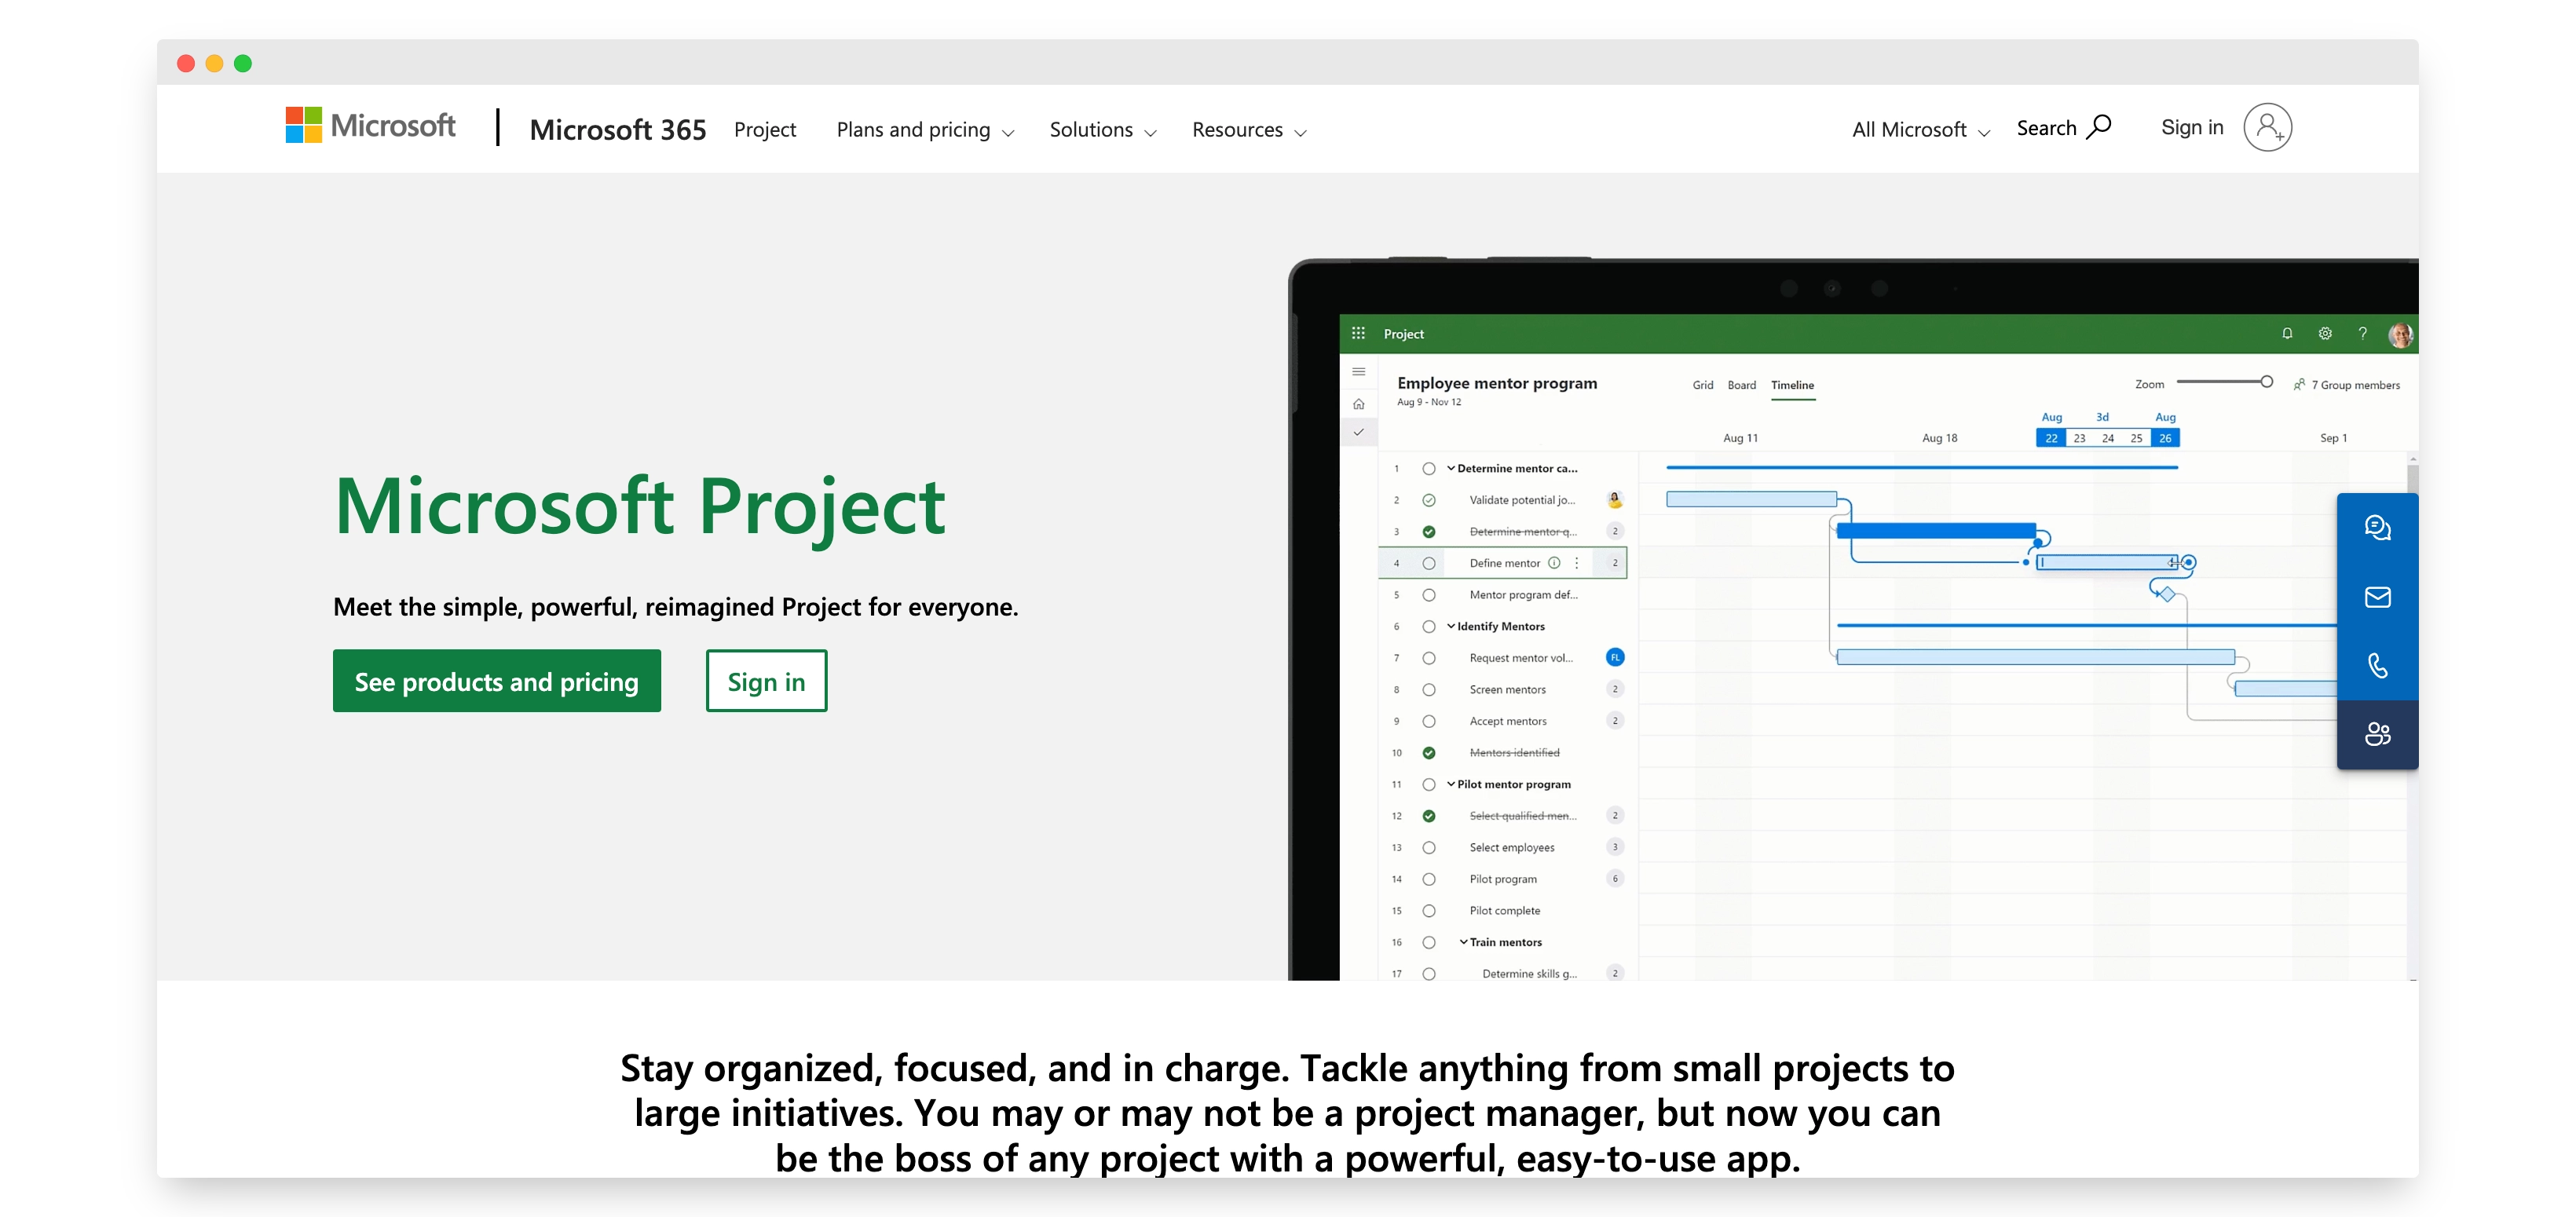The image size is (2576, 1217).
Task: Click the help question mark icon
Action: [2363, 333]
